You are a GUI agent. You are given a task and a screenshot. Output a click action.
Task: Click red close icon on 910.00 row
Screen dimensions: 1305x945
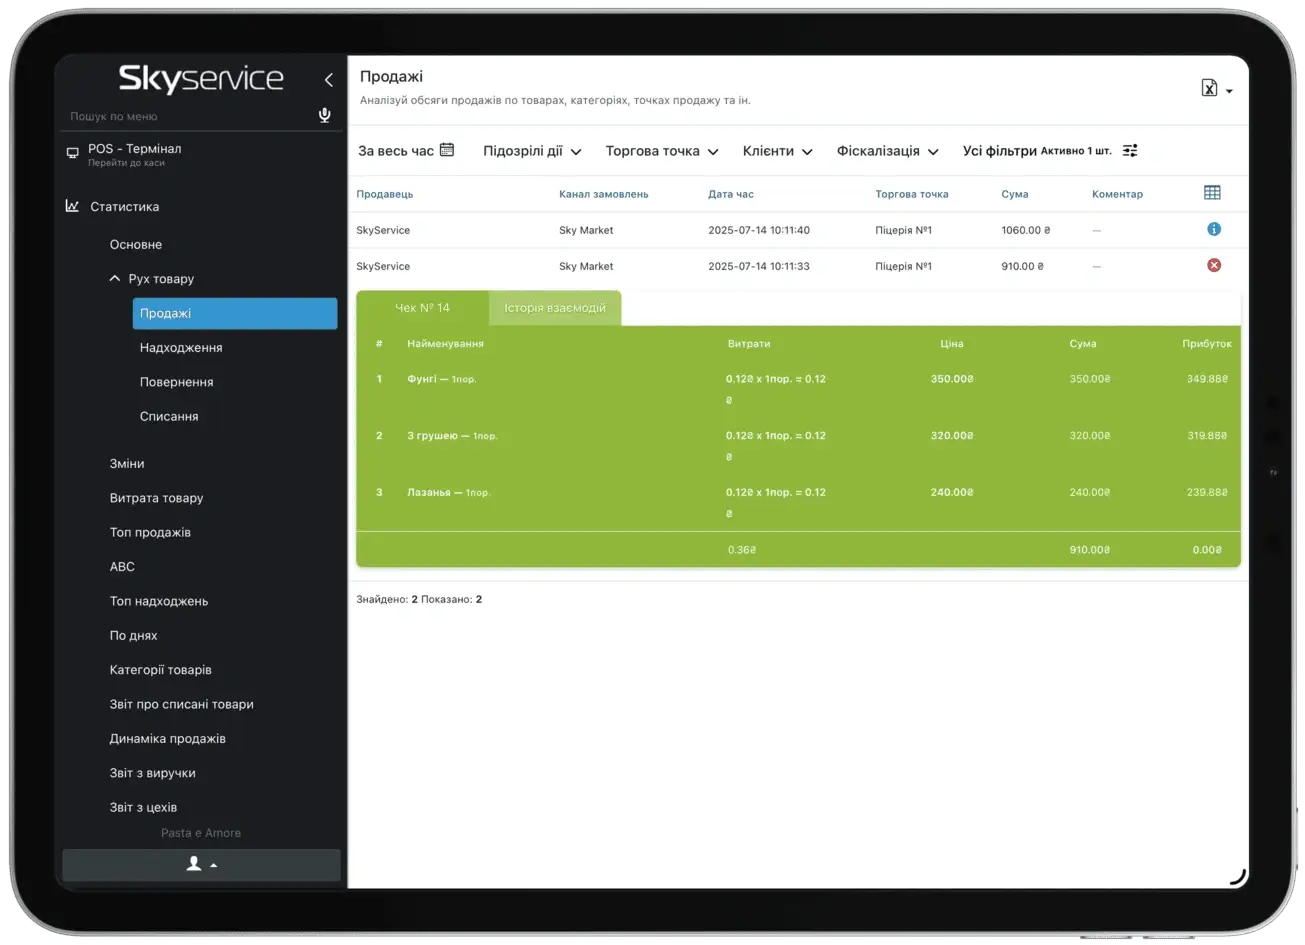click(1214, 265)
